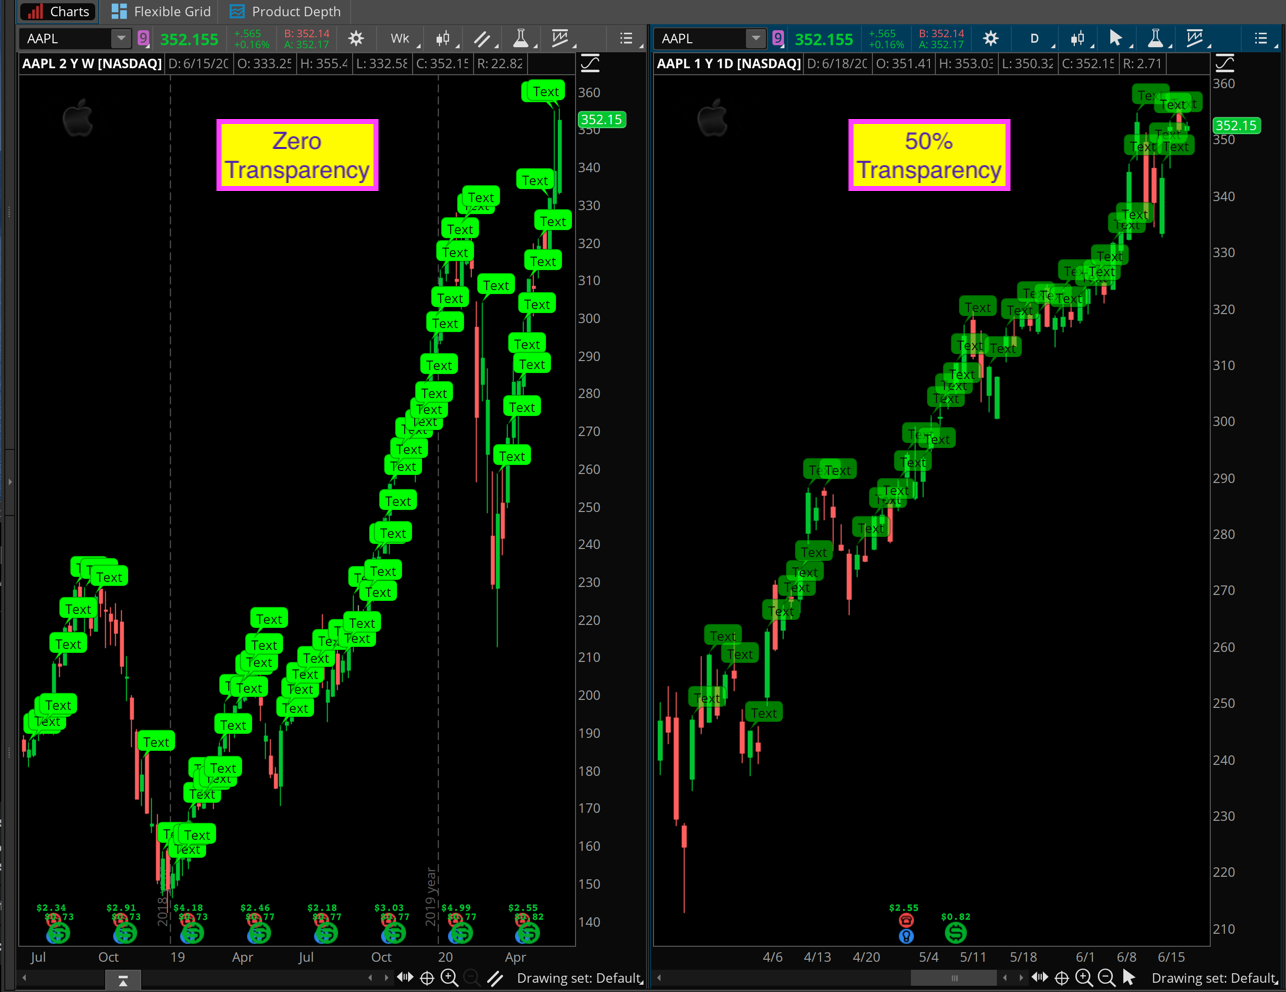The width and height of the screenshot is (1286, 992).
Task: Expand the symbol dropdown in left chart
Action: (121, 39)
